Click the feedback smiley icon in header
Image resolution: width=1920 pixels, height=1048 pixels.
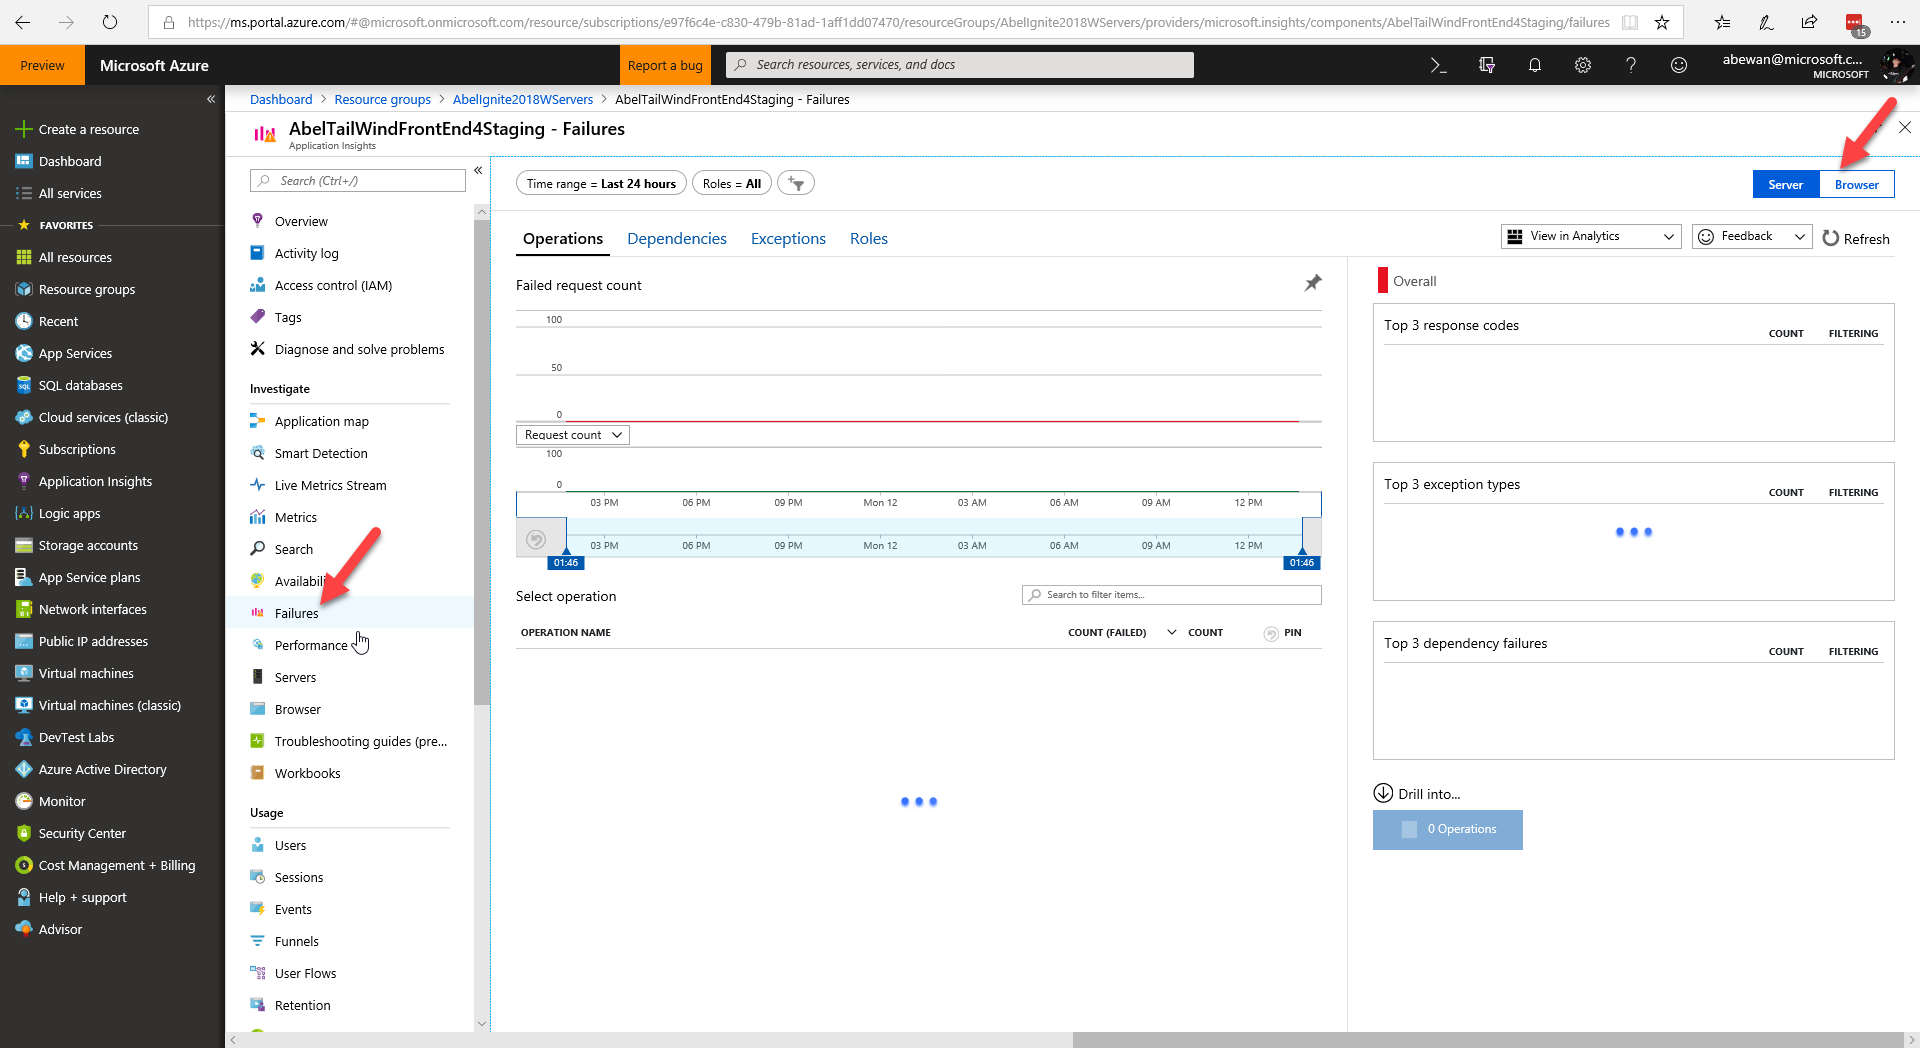[1679, 65]
